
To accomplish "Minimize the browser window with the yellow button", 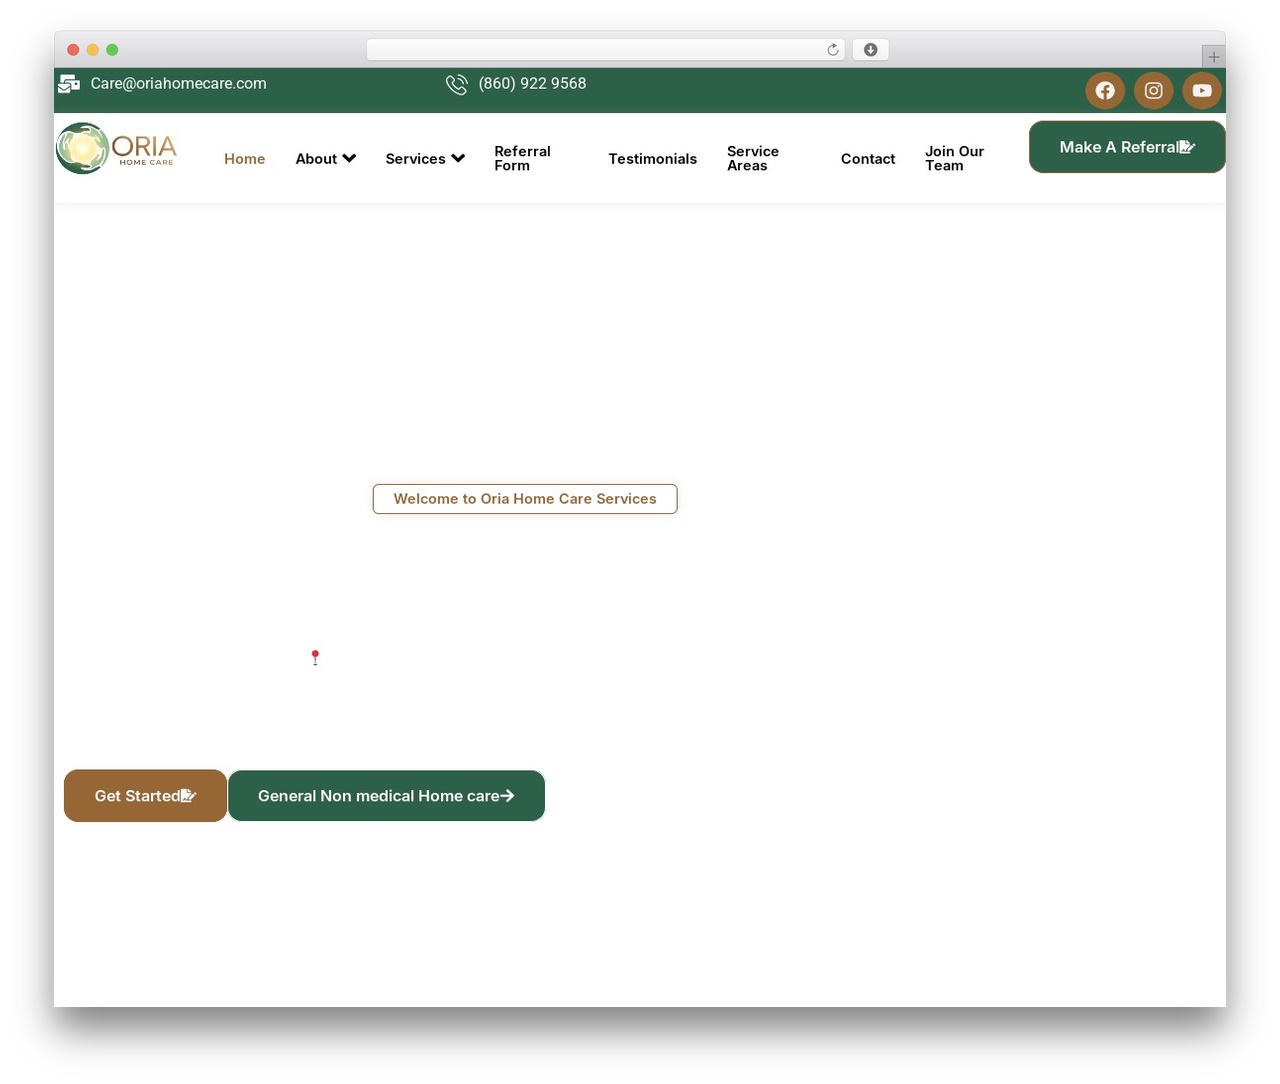I will point(93,50).
